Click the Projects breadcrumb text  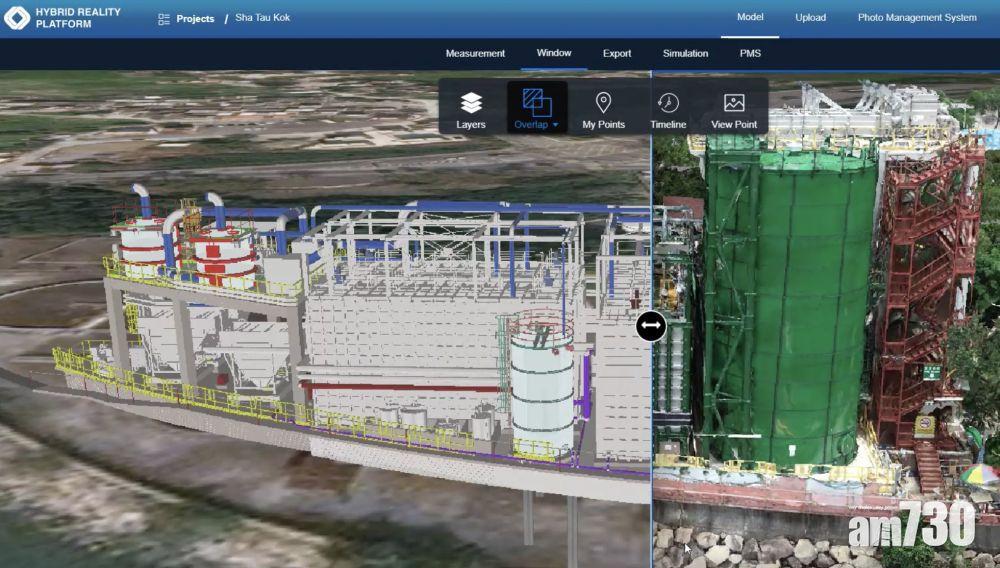click(x=195, y=19)
